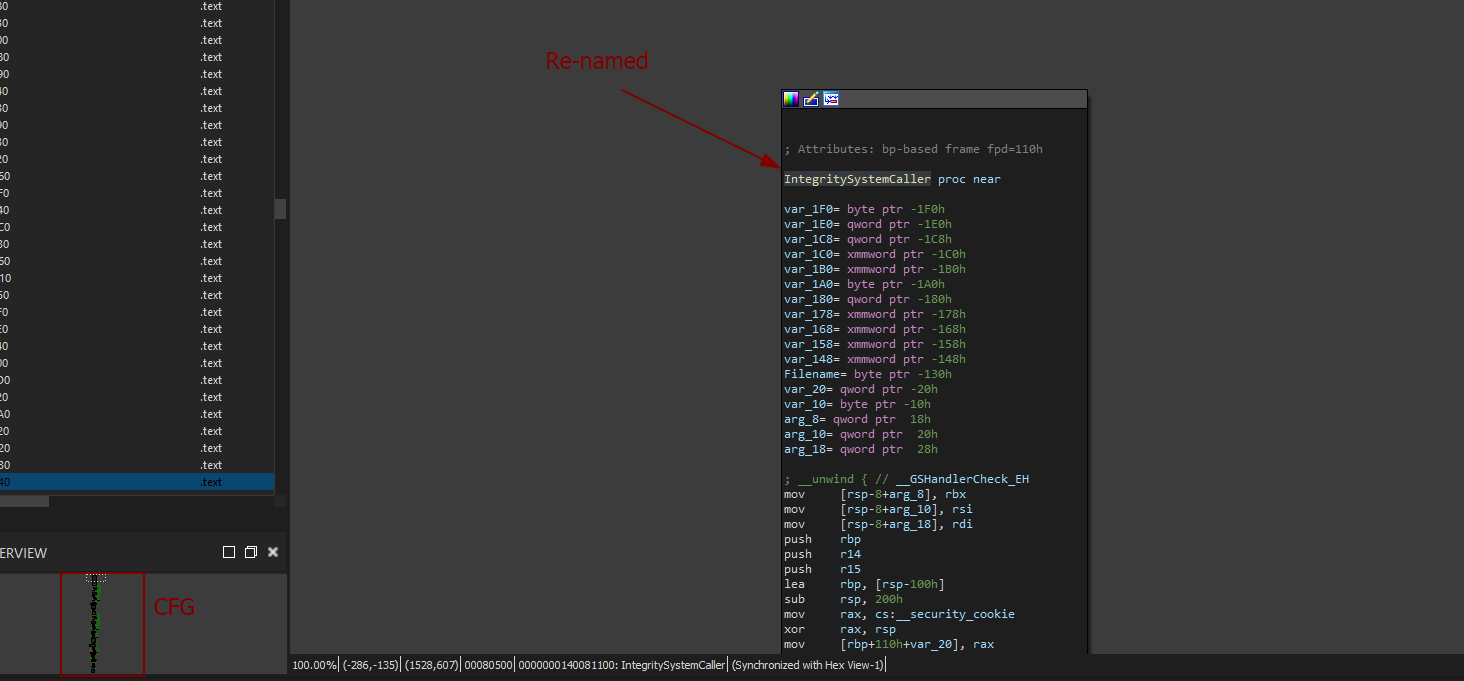Float the graph overview panel
Viewport: 1464px width, 681px height.
(x=251, y=552)
